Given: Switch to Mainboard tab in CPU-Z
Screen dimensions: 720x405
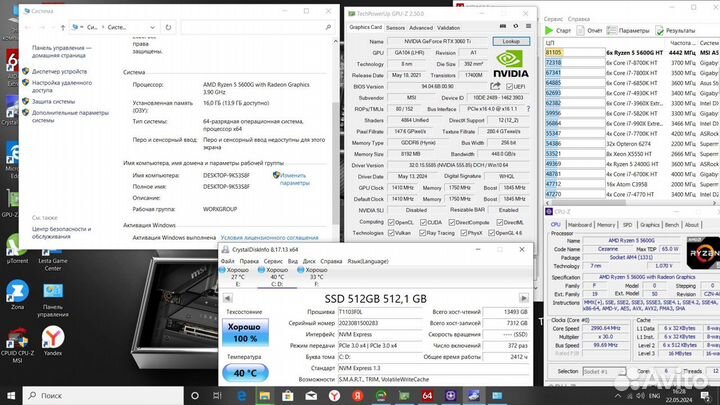Looking at the screenshot, I should point(579,225).
